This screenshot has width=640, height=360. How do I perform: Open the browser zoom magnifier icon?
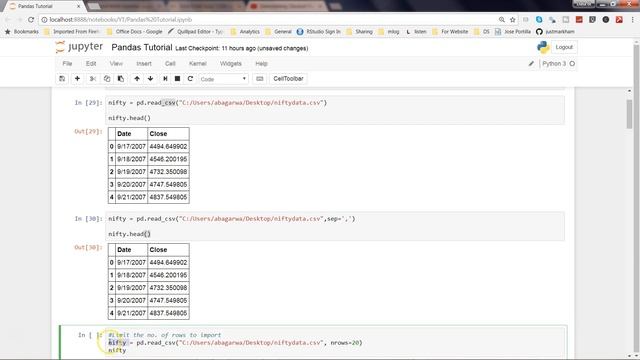coord(502,20)
